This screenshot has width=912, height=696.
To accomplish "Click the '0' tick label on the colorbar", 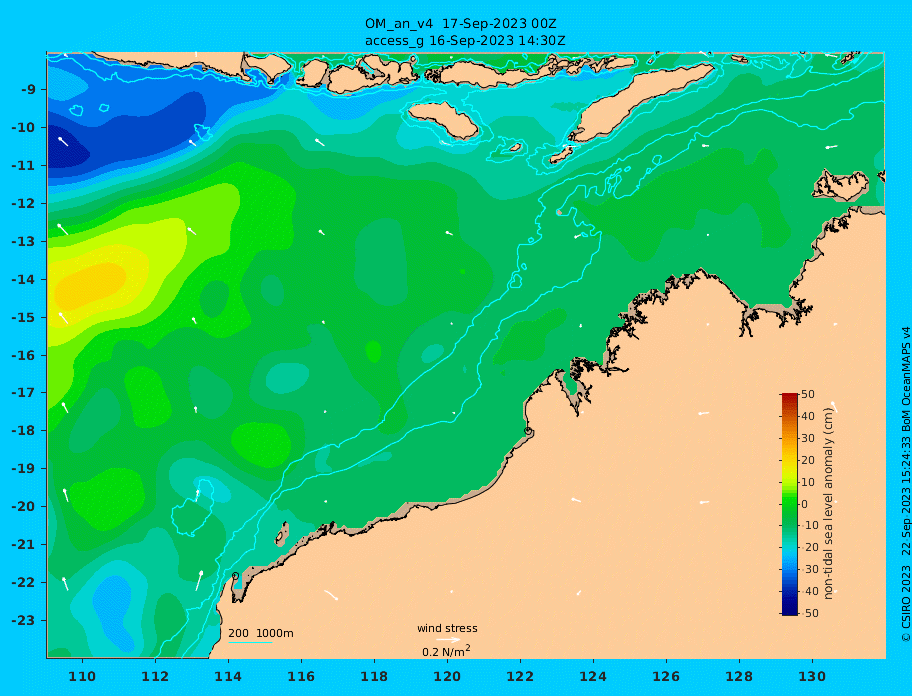I will 804,504.
